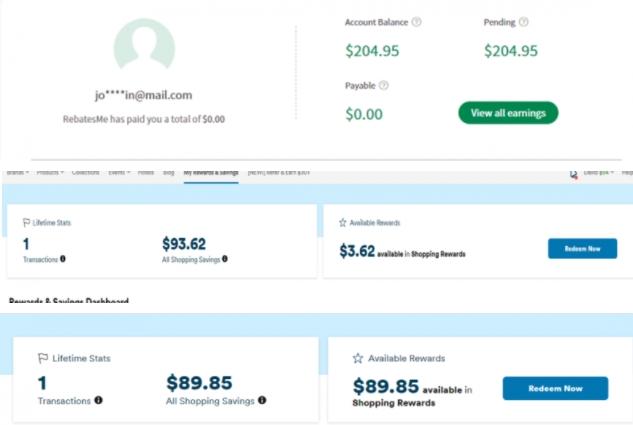This screenshot has width=633, height=425.
Task: Click the Pending help question mark icon
Action: (x=524, y=22)
